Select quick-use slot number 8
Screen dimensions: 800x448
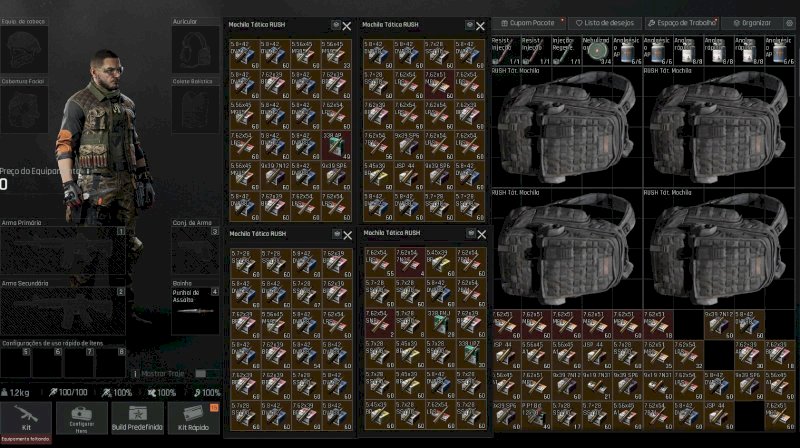[x=111, y=363]
